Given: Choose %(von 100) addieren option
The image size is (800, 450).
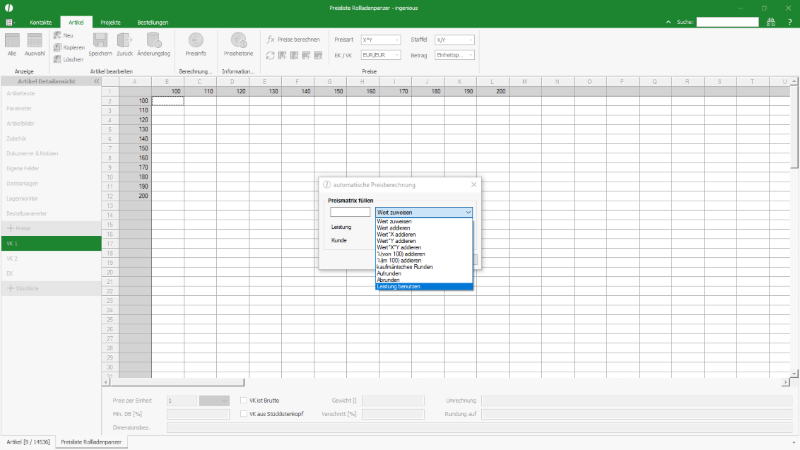Looking at the screenshot, I should [x=424, y=254].
